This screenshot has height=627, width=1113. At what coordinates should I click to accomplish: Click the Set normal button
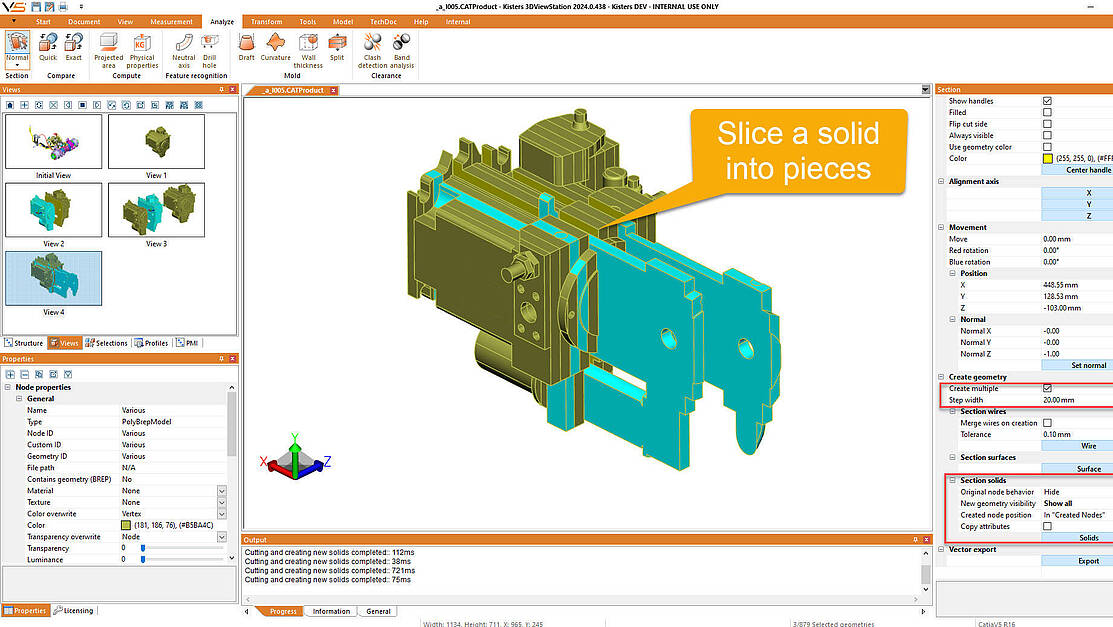click(x=1078, y=365)
